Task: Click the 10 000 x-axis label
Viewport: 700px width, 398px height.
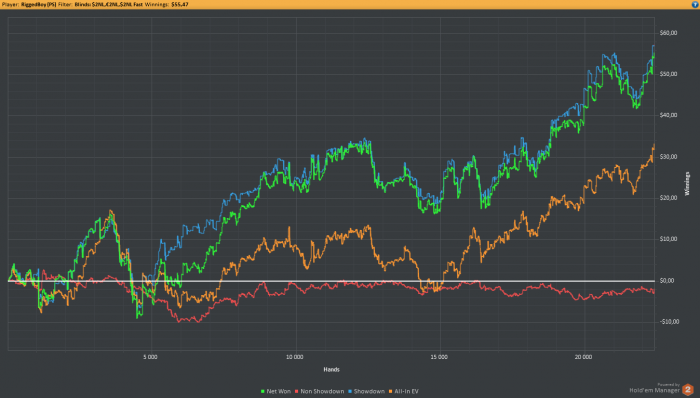Action: 295,357
